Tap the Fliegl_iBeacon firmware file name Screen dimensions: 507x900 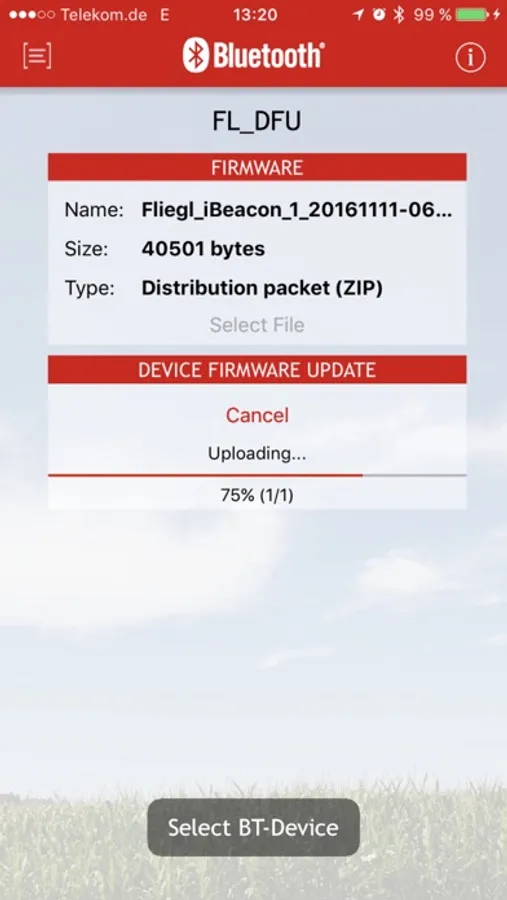pos(297,211)
